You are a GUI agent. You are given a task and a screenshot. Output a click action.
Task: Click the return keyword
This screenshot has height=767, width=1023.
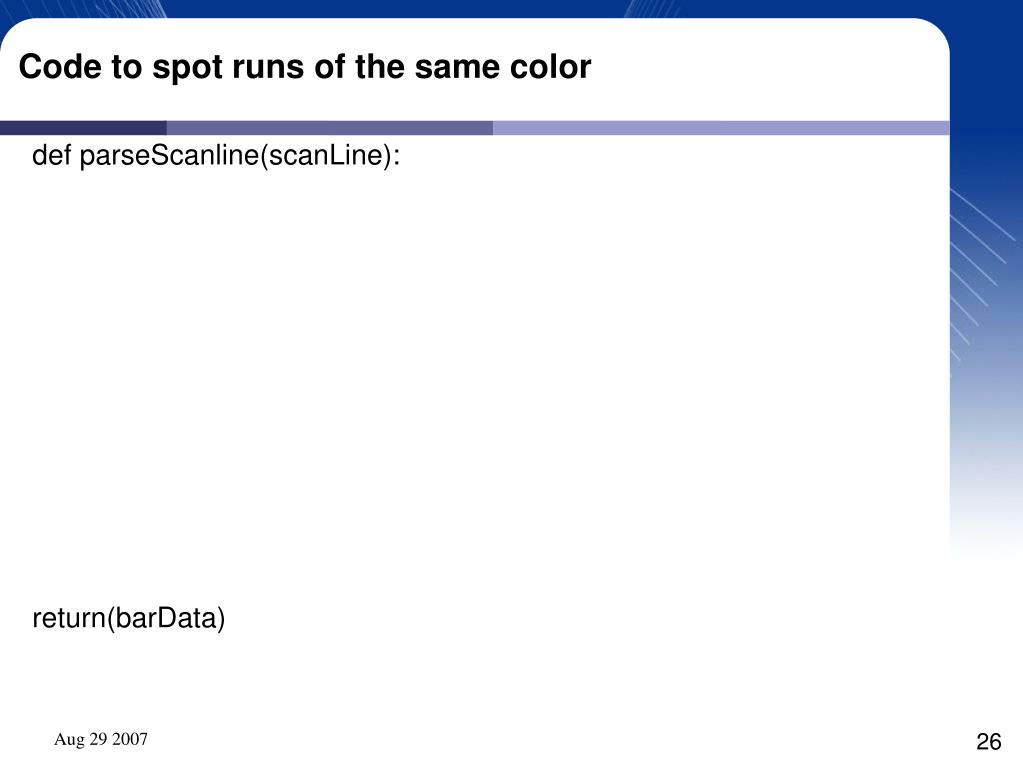pyautogui.click(x=69, y=619)
